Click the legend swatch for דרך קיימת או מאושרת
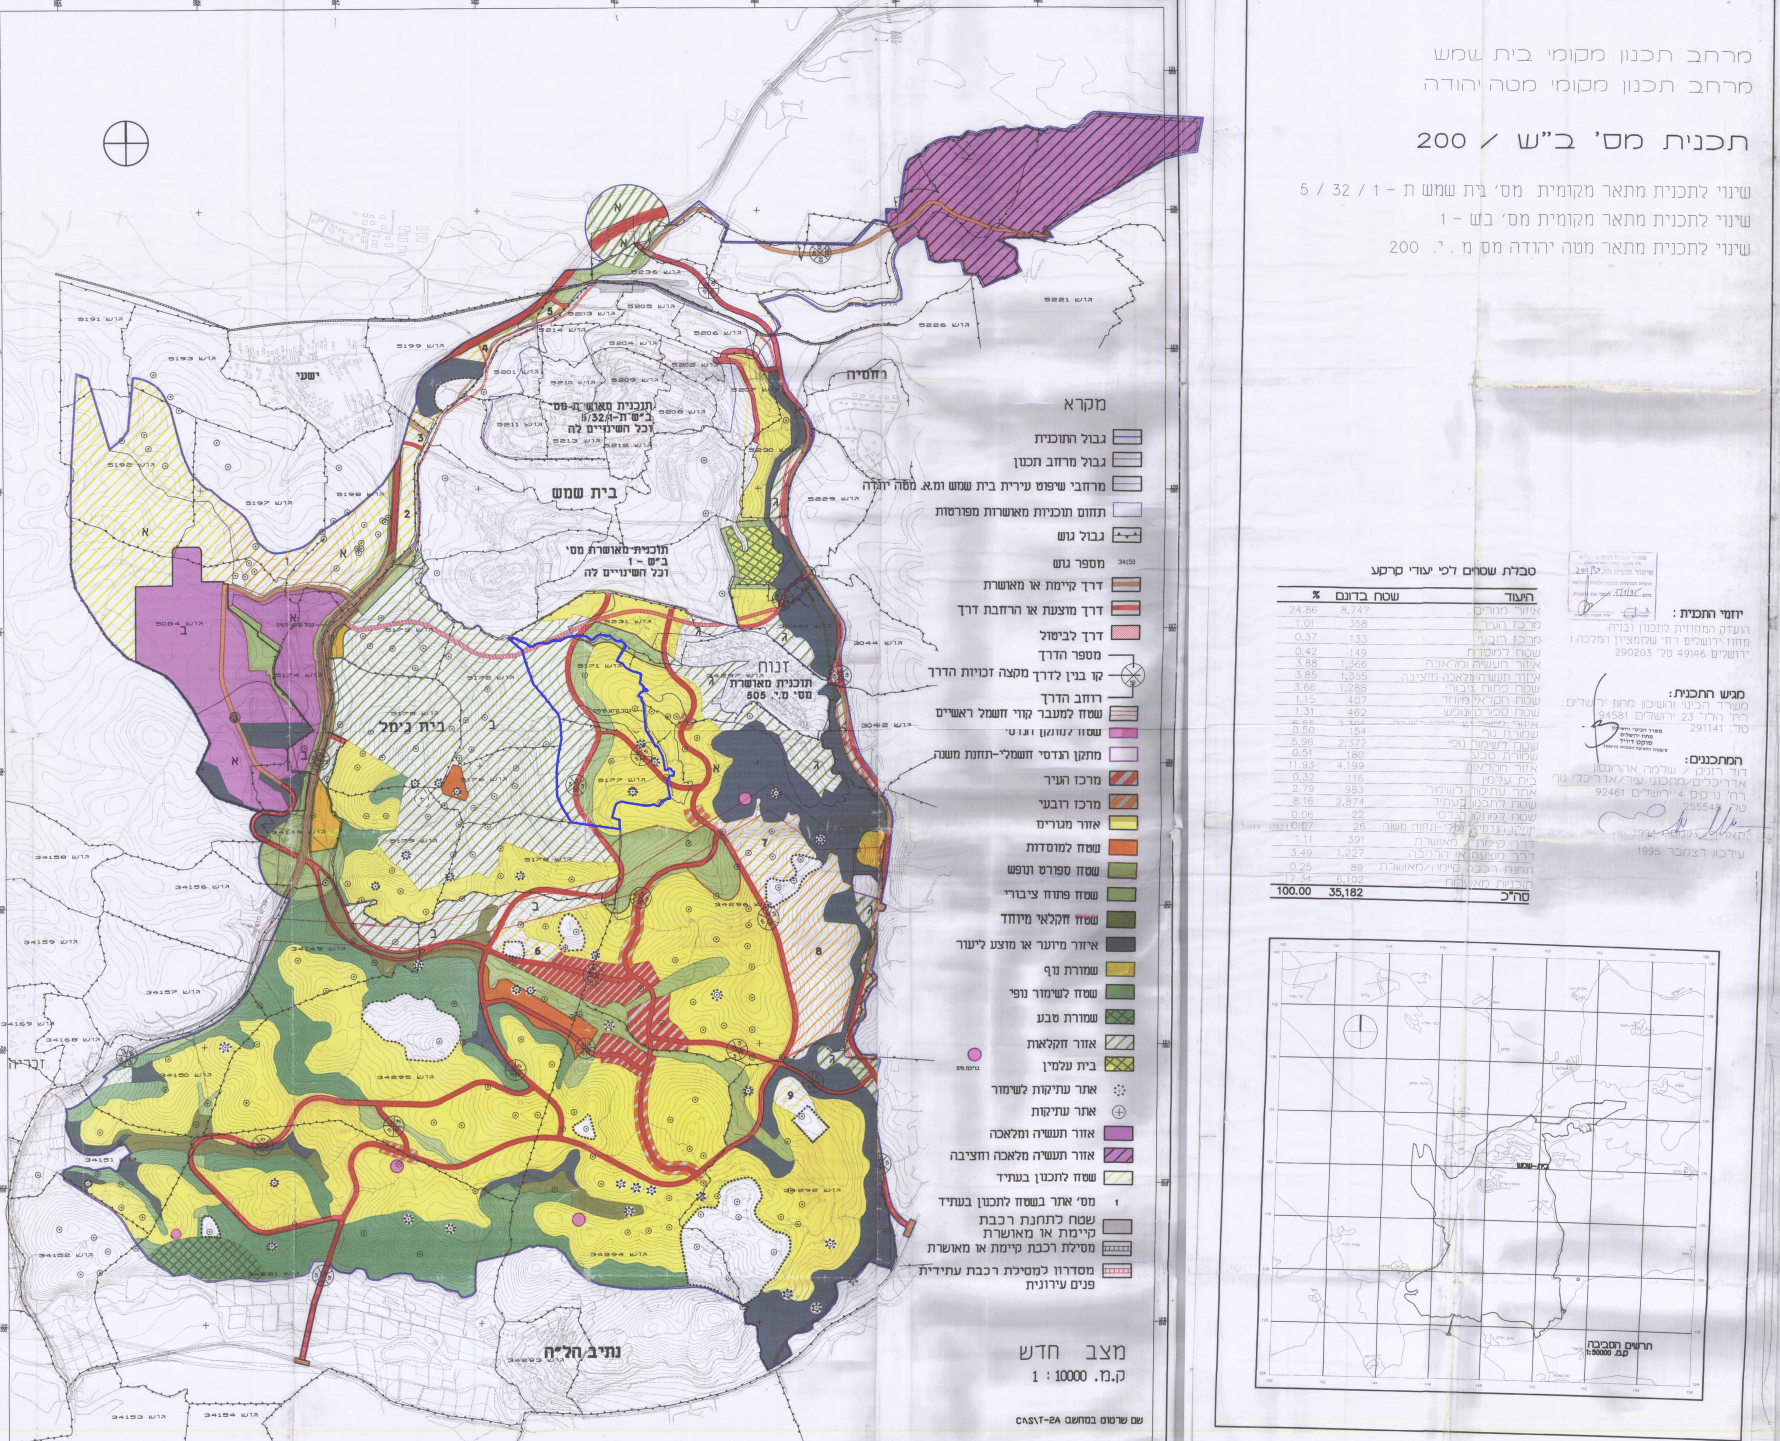This screenshot has height=1441, width=1780. 1126,585
